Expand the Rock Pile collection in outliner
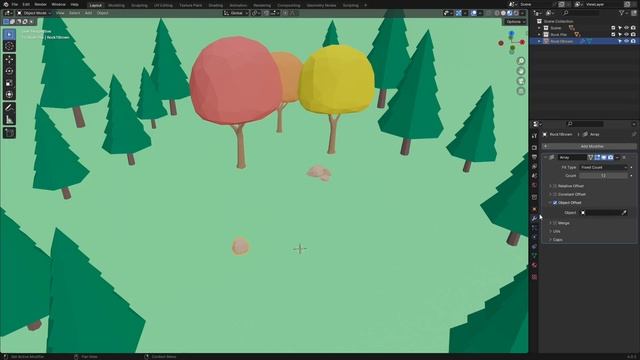The height and width of the screenshot is (360, 640). [539, 35]
